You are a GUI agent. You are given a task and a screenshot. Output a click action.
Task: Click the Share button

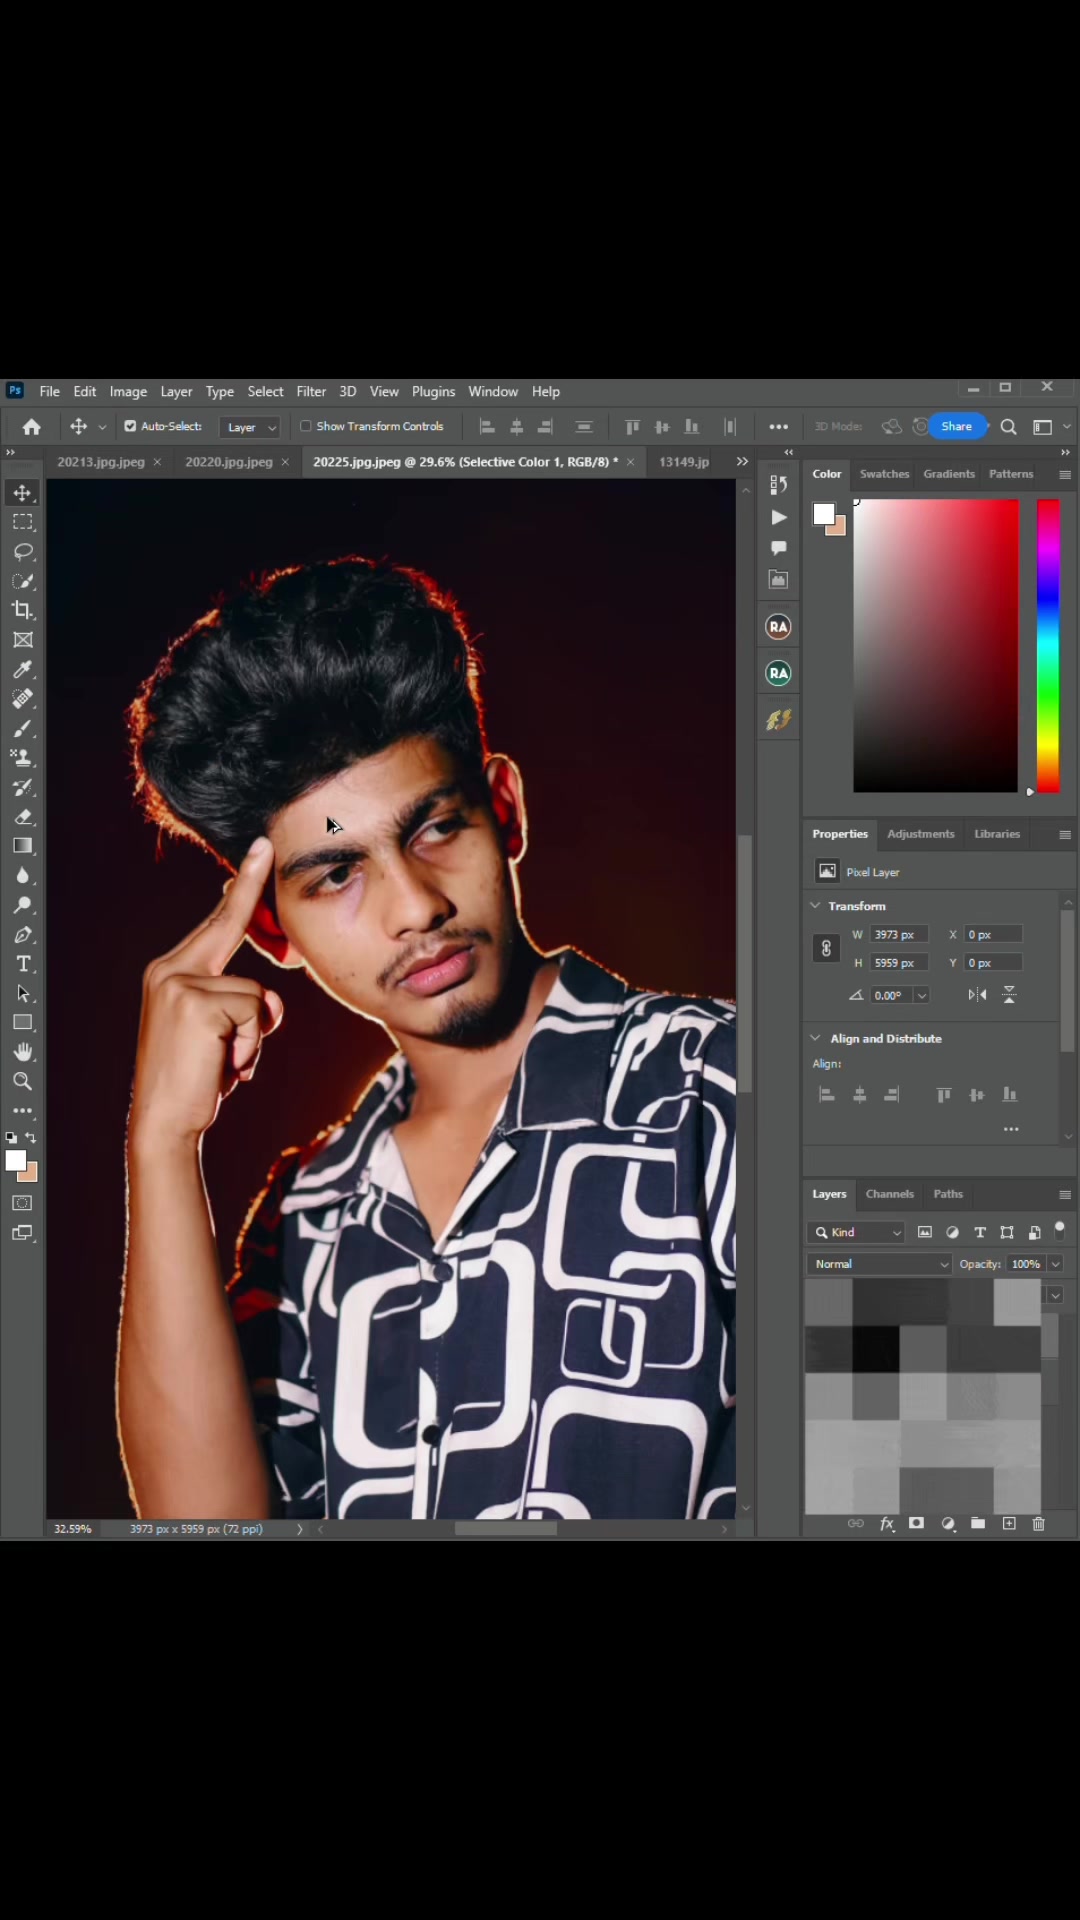[x=957, y=426]
